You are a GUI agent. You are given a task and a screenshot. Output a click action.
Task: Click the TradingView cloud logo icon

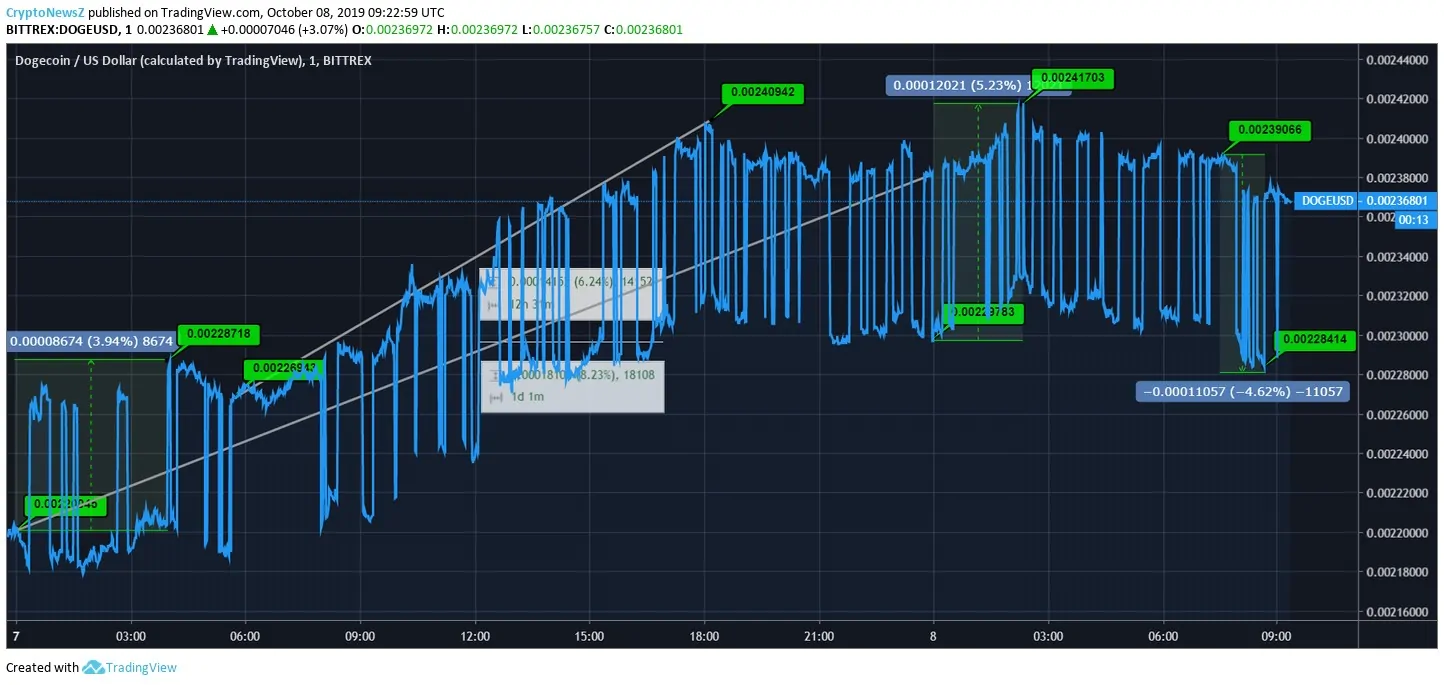[94, 667]
